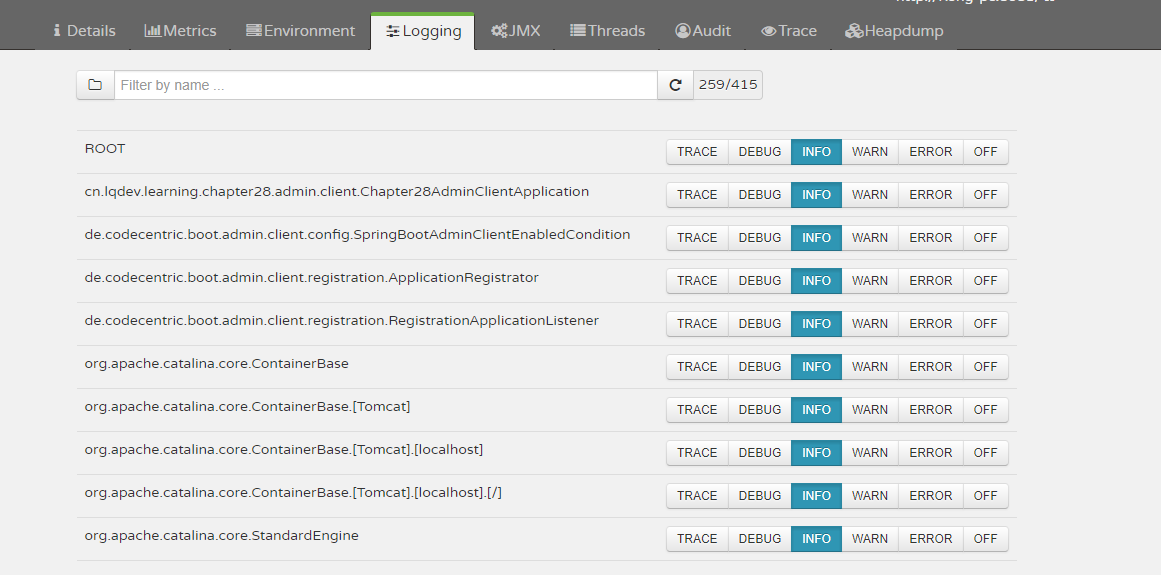Open the Trace tab
1161x575 pixels.
click(789, 31)
